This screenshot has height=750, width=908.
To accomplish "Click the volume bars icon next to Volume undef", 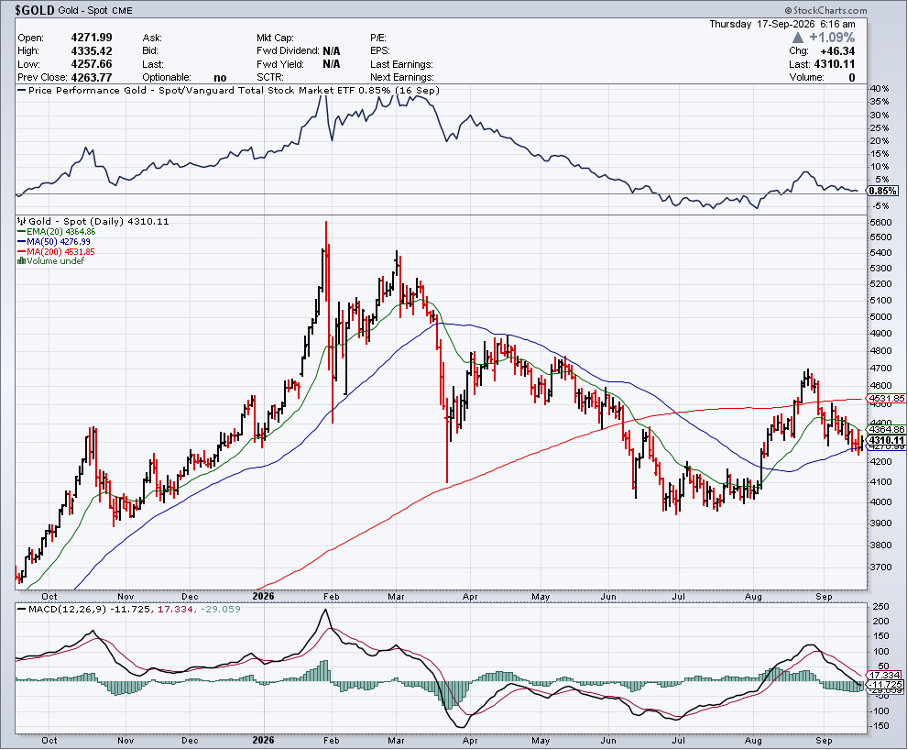I will pos(21,261).
